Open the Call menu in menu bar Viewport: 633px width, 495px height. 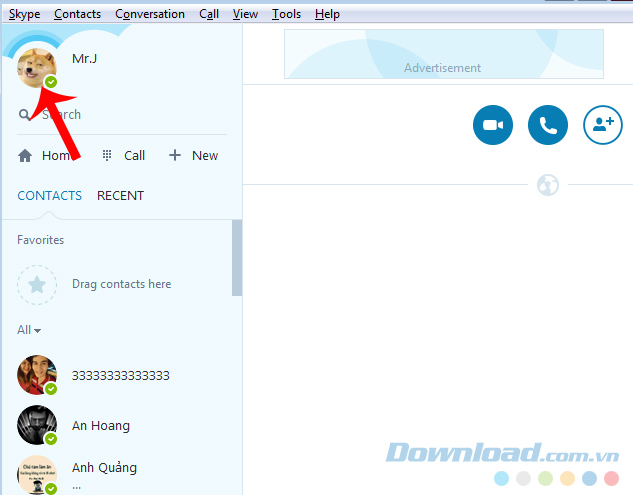click(209, 14)
